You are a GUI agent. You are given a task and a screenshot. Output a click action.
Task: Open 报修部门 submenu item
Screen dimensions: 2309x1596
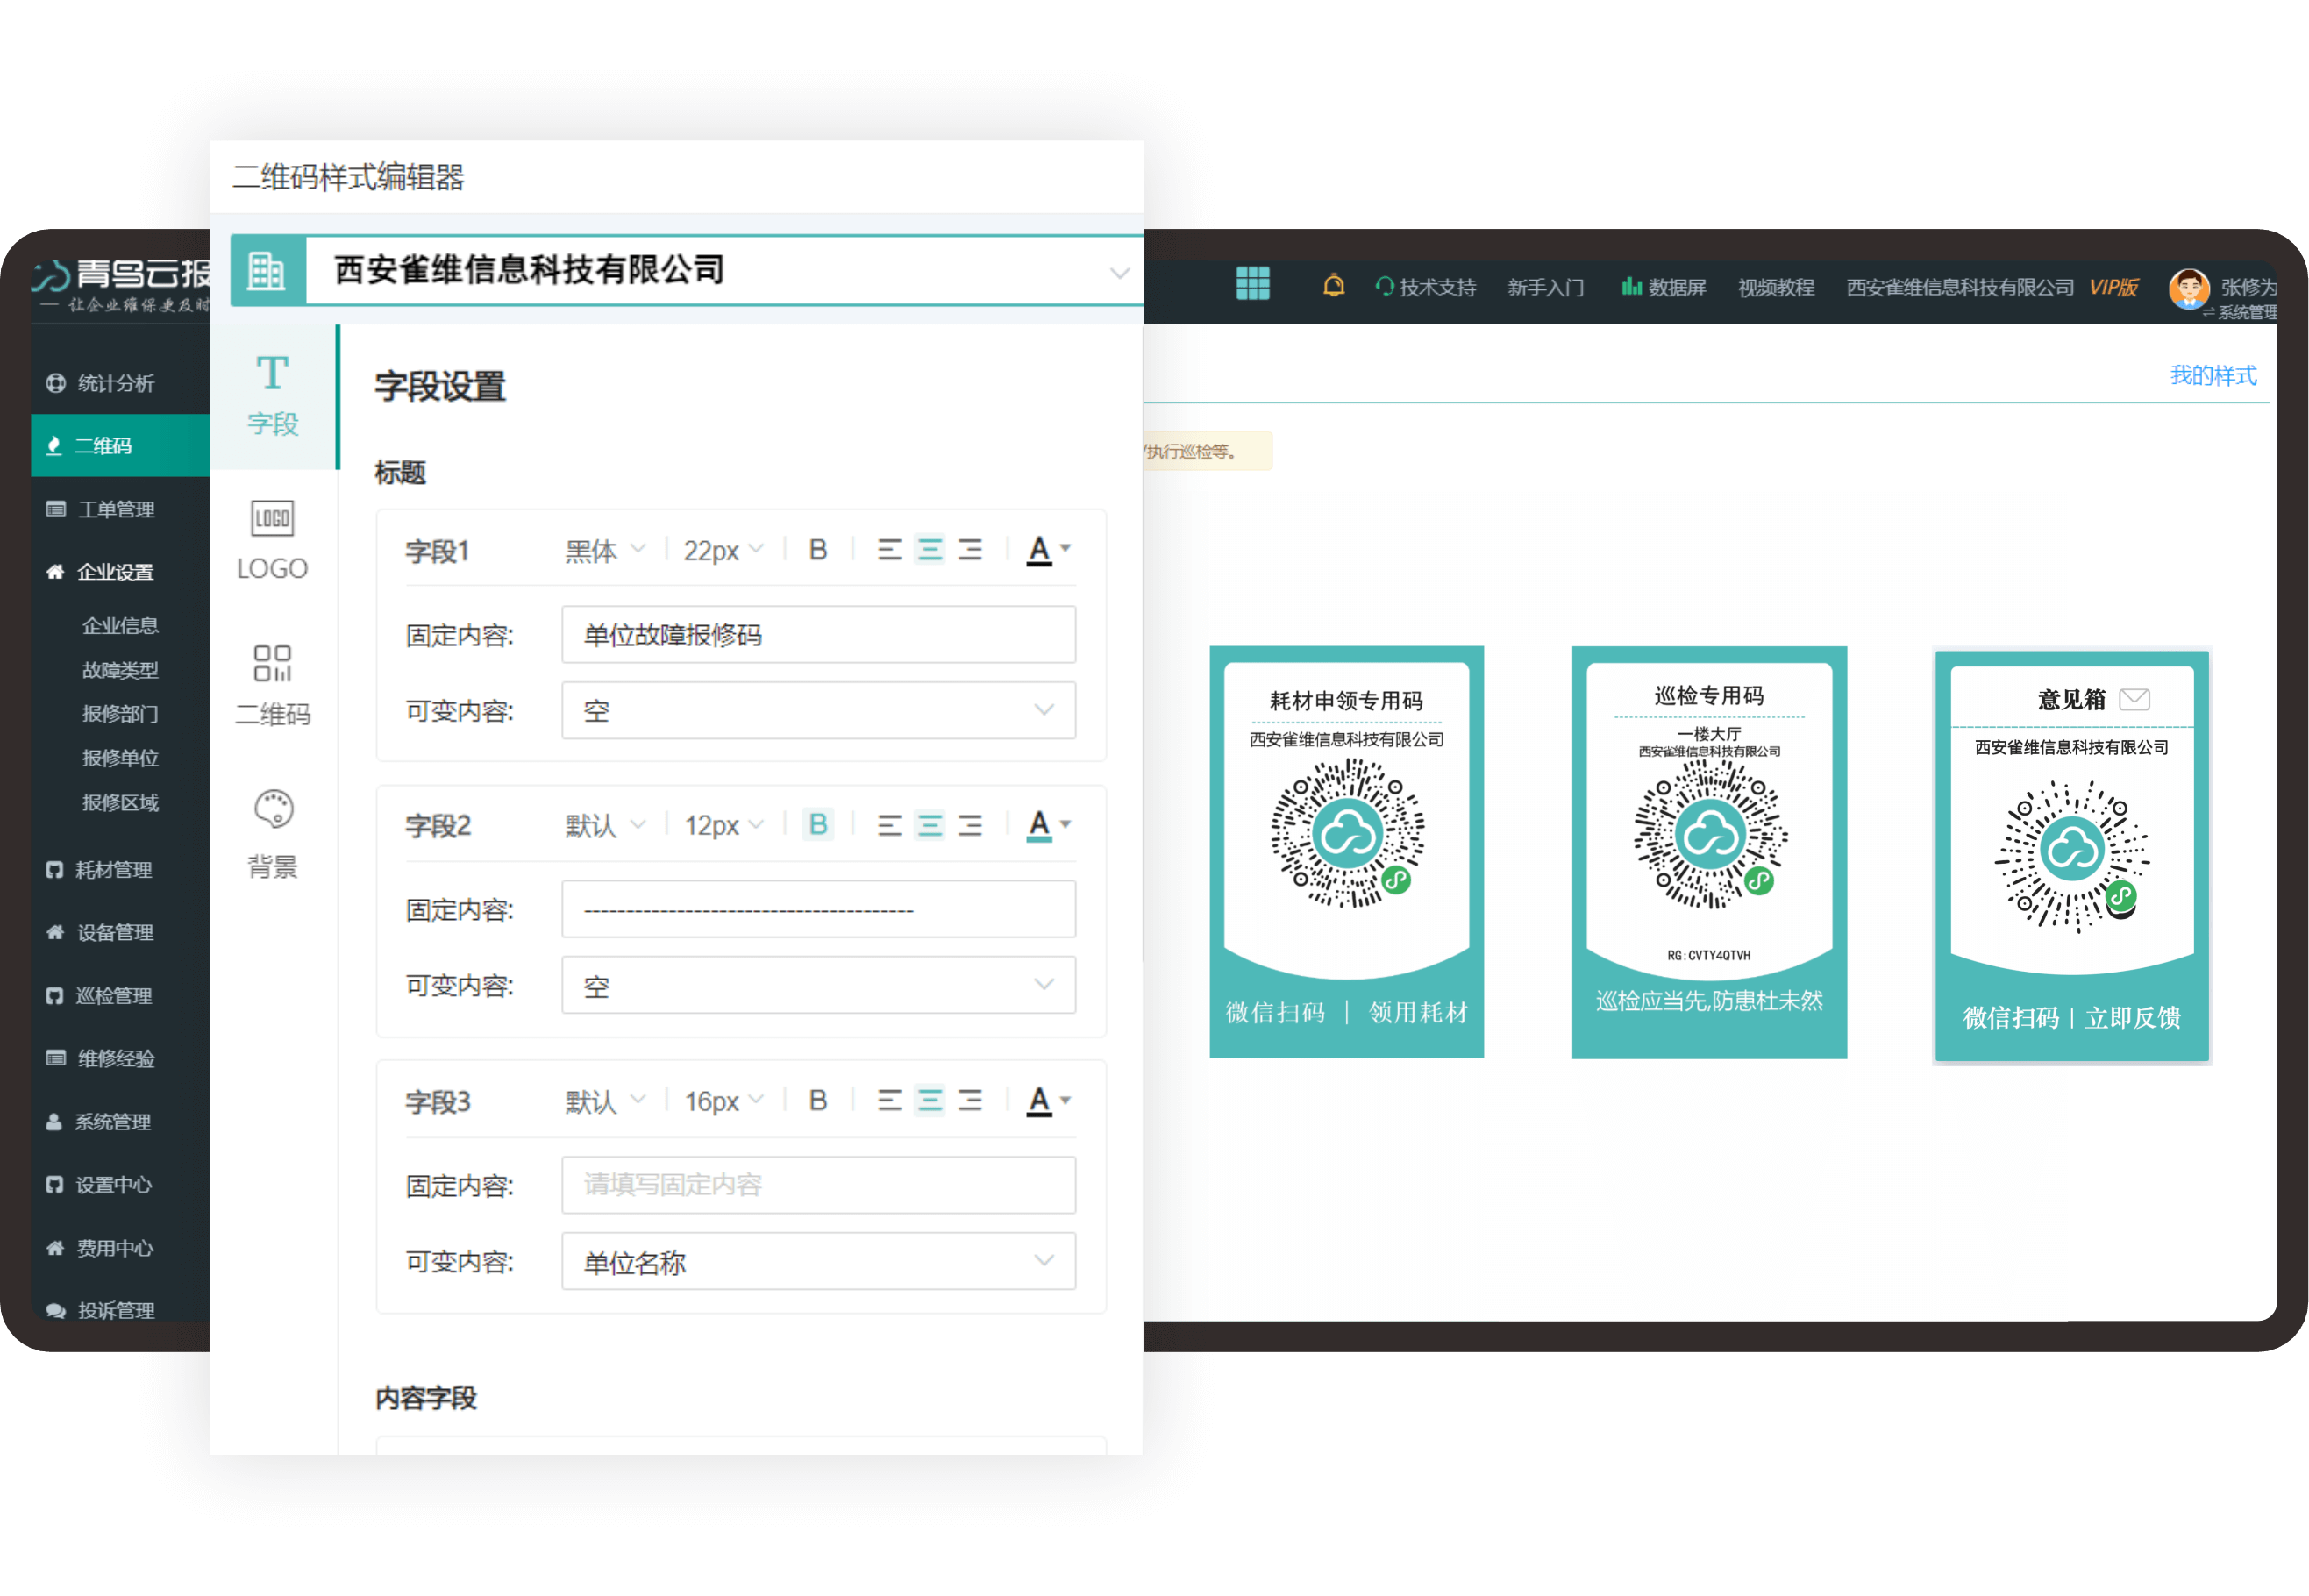tap(120, 713)
